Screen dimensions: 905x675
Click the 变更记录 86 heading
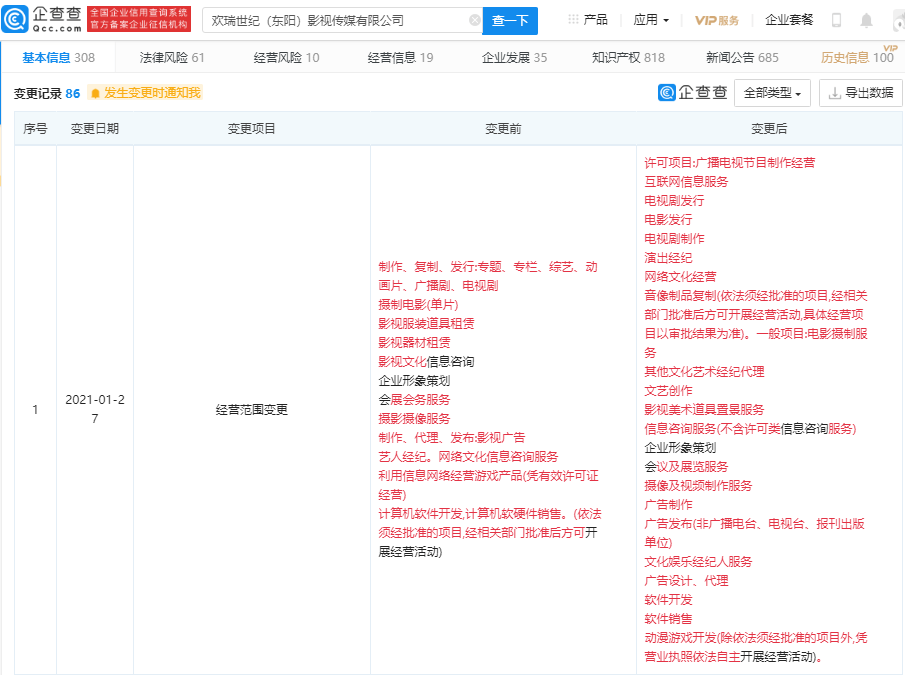47,93
